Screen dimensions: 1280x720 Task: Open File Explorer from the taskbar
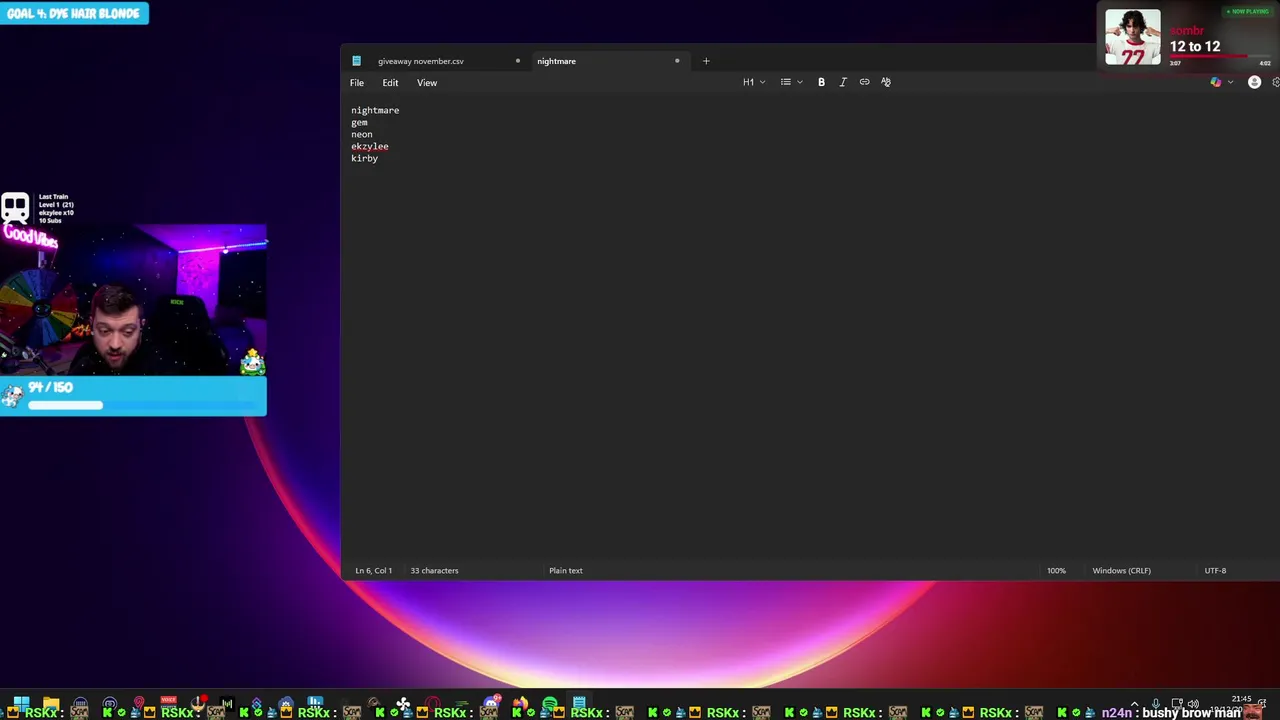[x=51, y=703]
